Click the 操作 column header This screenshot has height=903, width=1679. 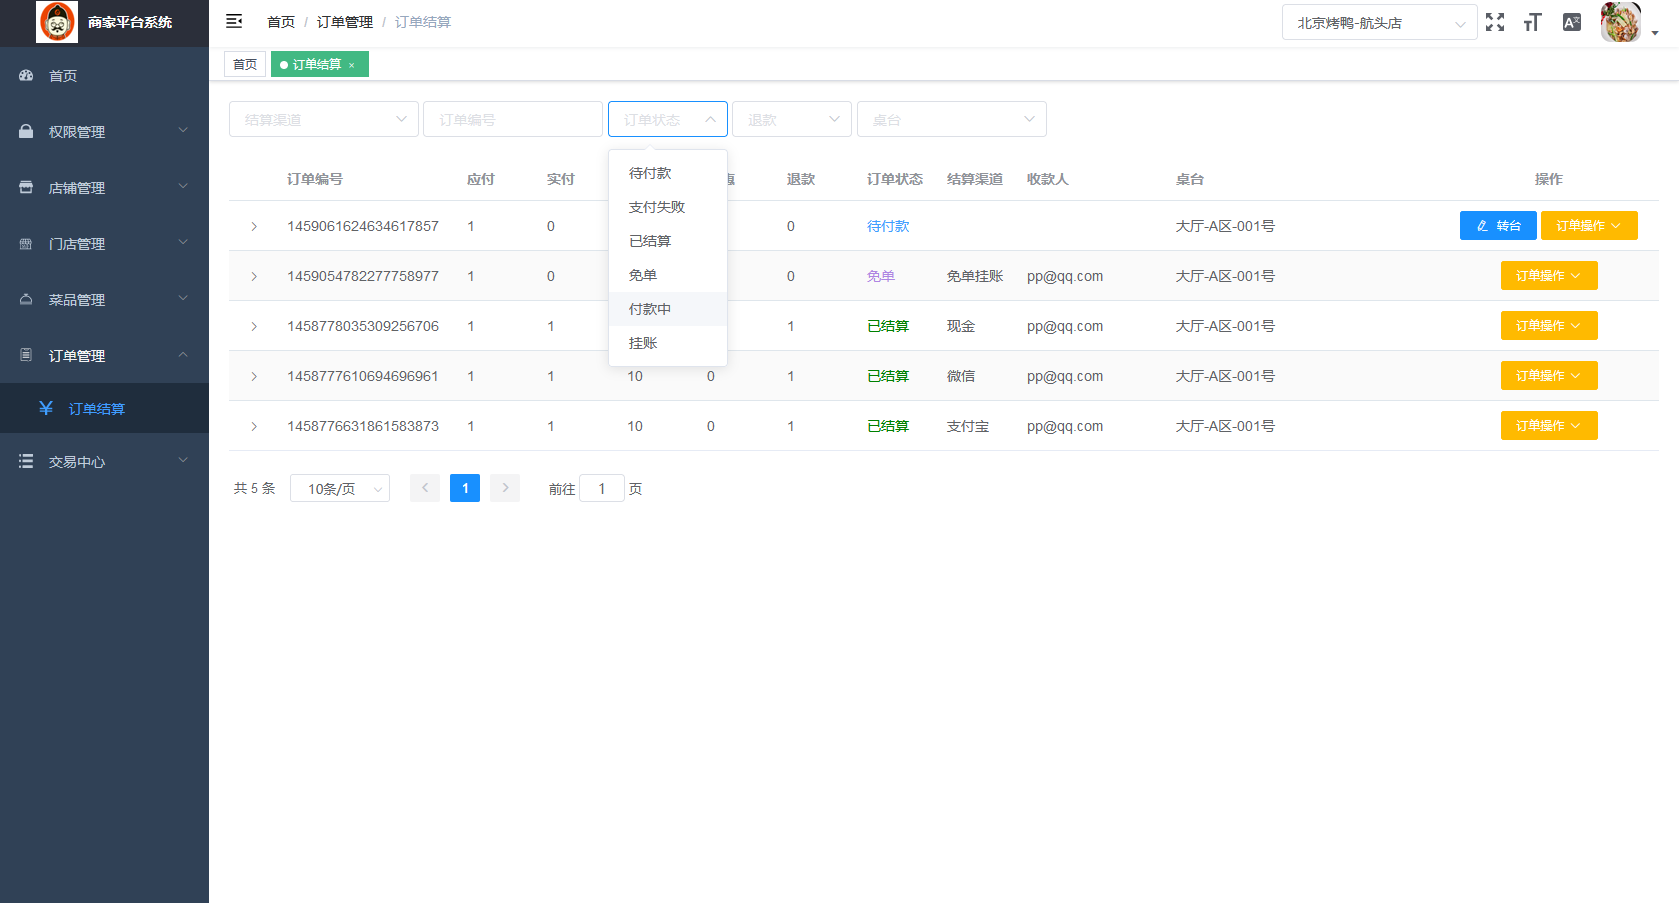[x=1549, y=179]
